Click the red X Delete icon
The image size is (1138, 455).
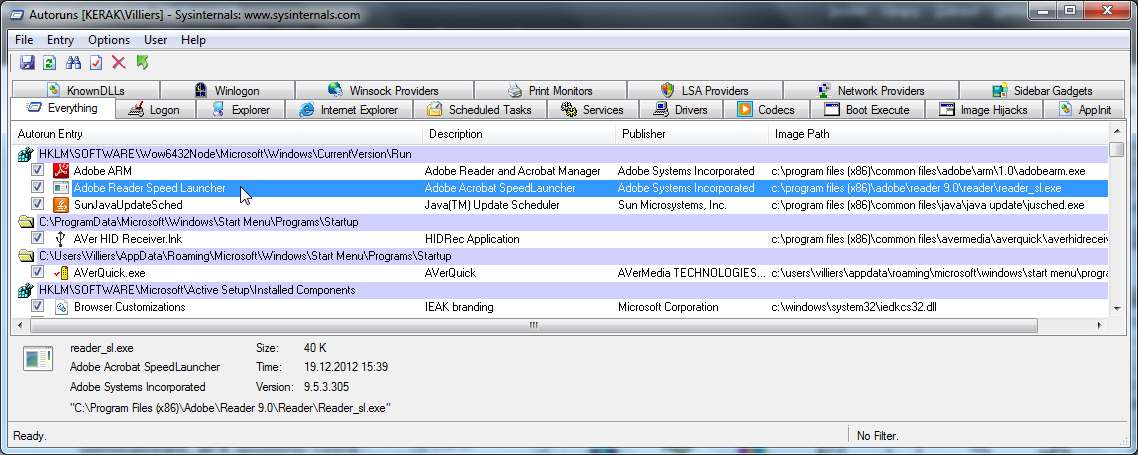pyautogui.click(x=118, y=63)
